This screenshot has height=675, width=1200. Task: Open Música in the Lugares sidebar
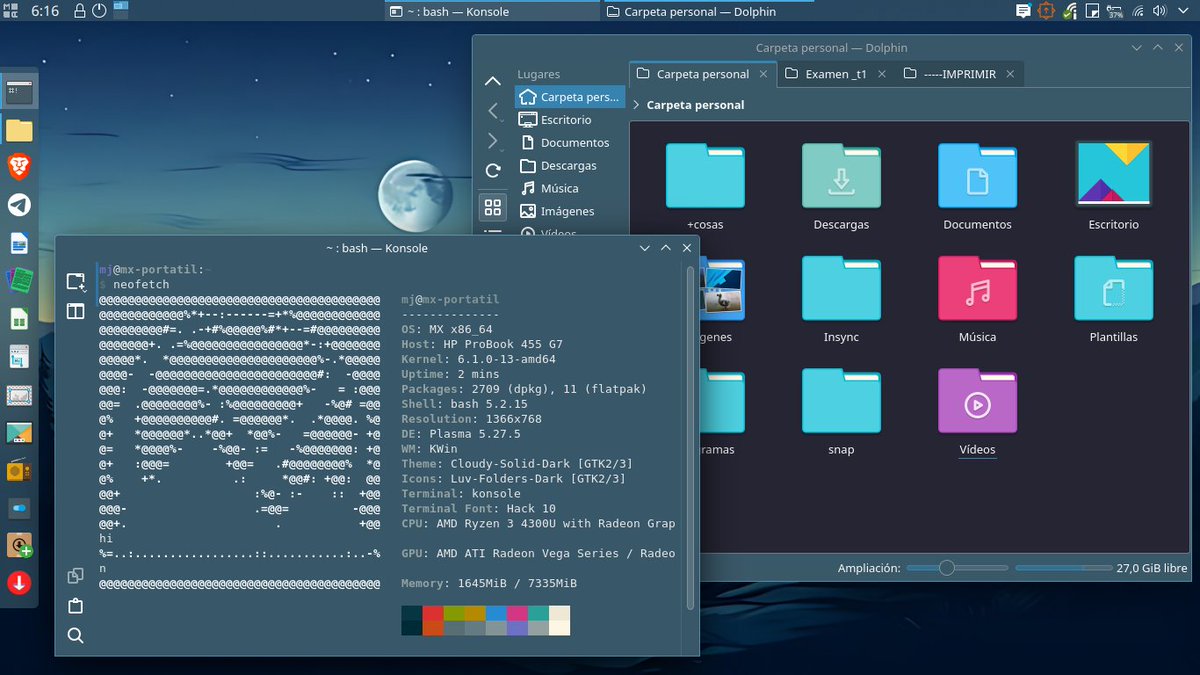(x=570, y=188)
